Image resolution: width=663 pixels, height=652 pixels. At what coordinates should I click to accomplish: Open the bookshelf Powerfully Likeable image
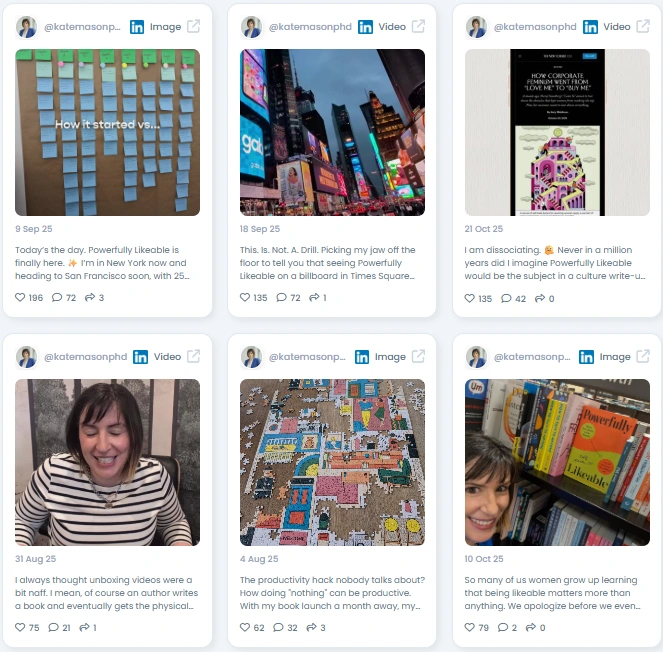557,462
